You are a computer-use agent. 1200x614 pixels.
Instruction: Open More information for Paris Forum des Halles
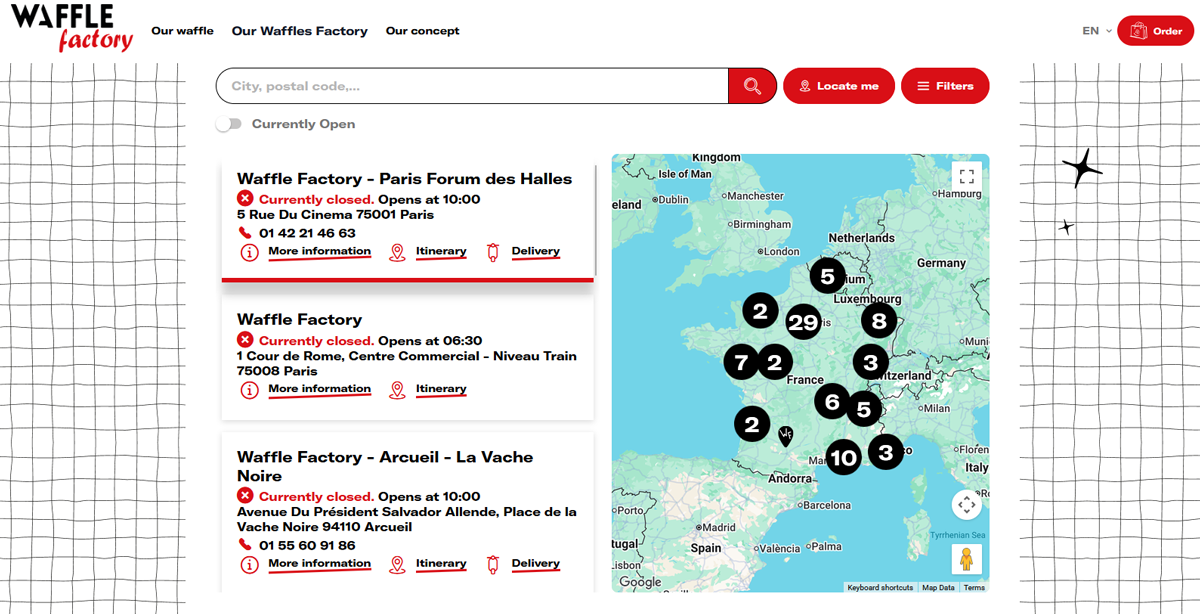coord(319,252)
